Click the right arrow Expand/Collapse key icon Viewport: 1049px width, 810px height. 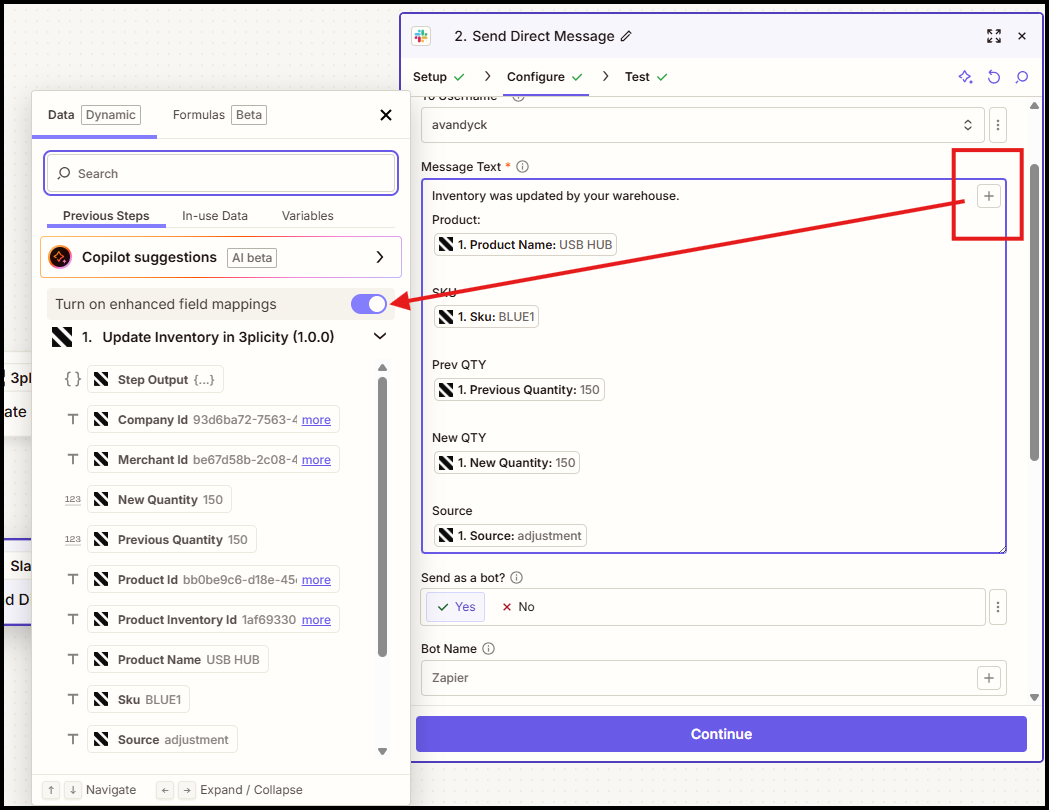(x=187, y=790)
